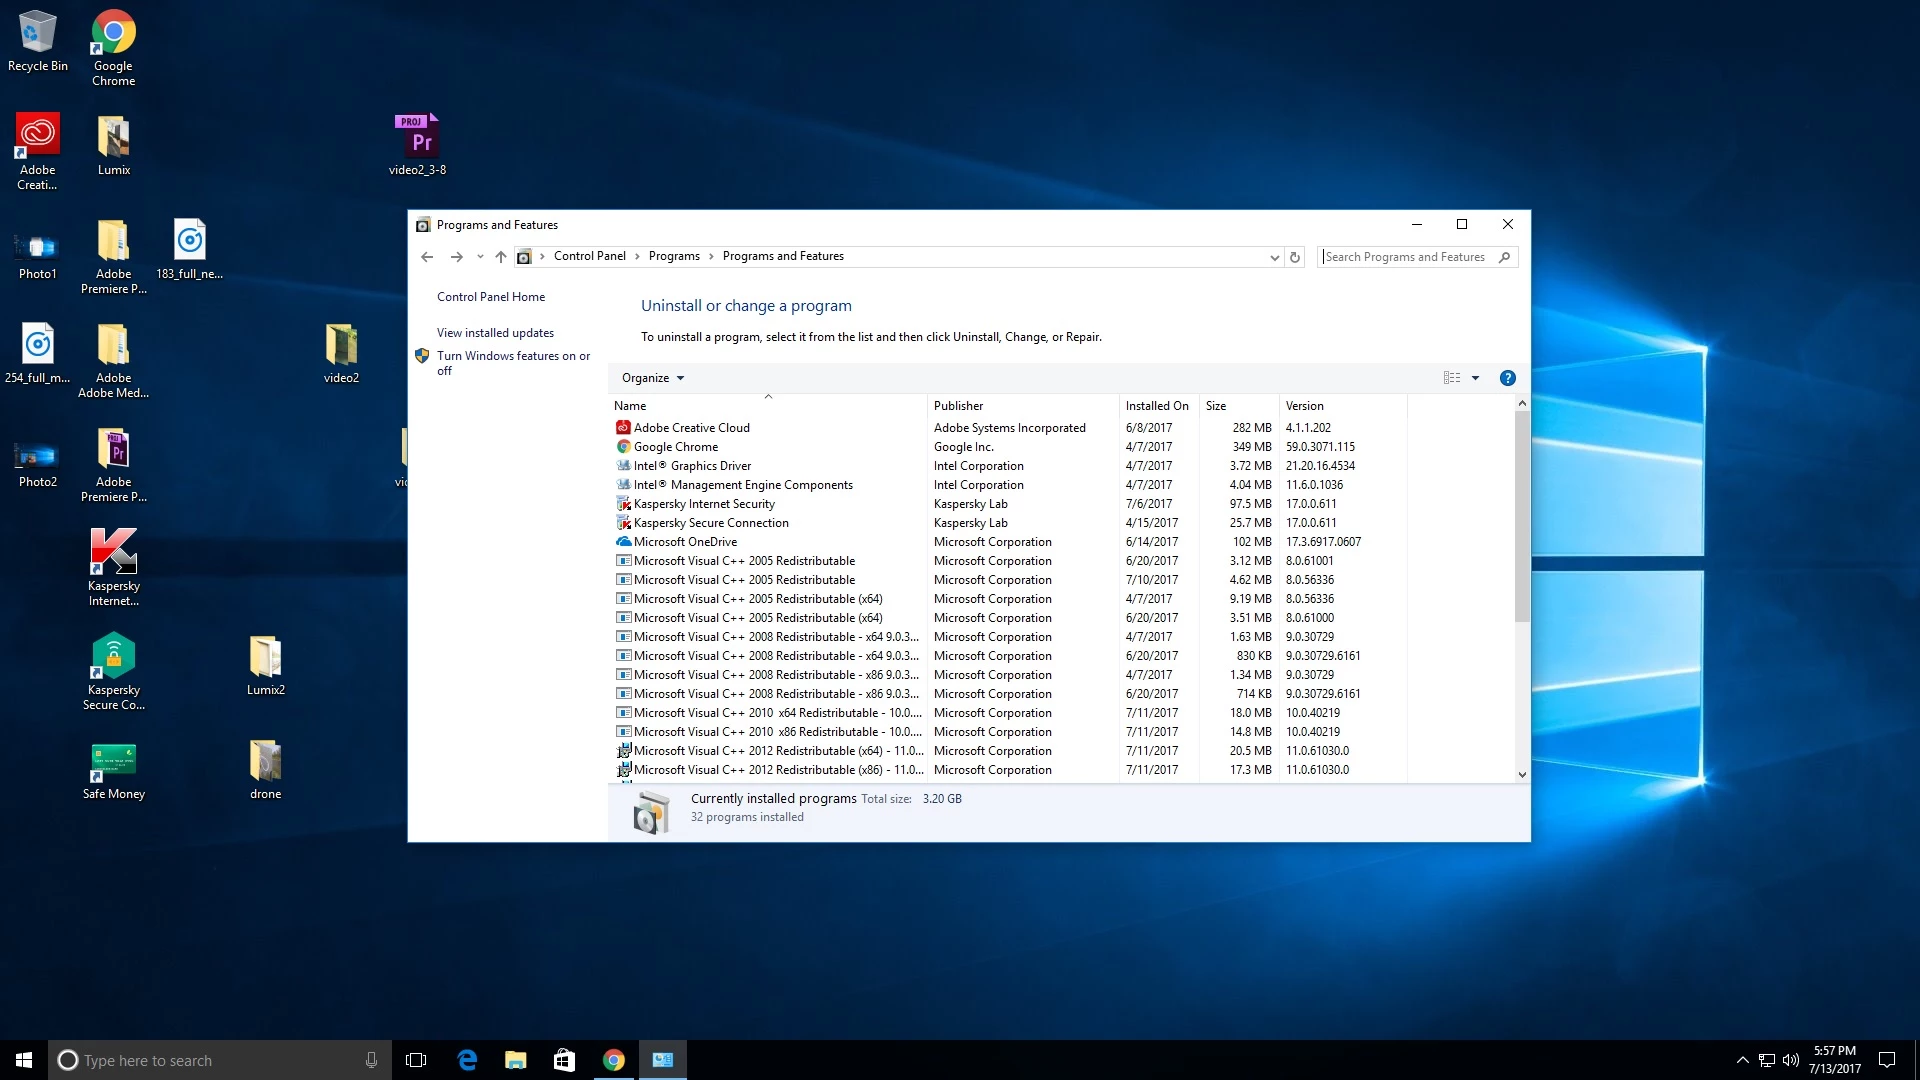1920x1080 pixels.
Task: Select Adobe Creative Cloud in program list
Action: pyautogui.click(x=691, y=428)
